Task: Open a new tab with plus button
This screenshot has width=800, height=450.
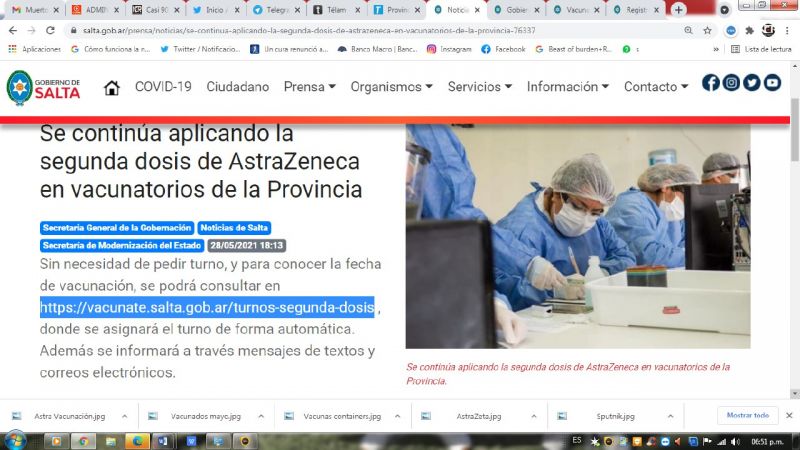Action: pos(679,10)
